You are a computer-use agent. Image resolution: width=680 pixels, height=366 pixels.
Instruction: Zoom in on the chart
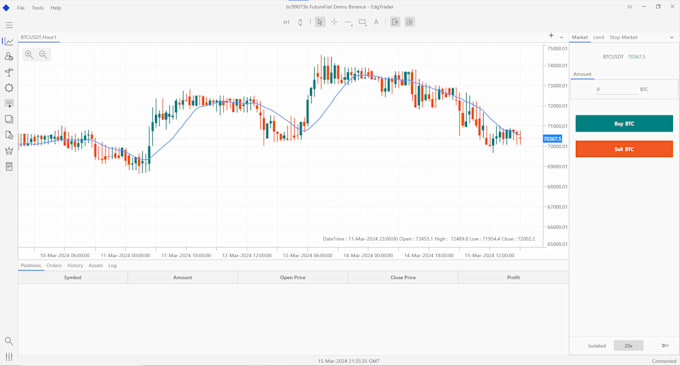tap(29, 55)
